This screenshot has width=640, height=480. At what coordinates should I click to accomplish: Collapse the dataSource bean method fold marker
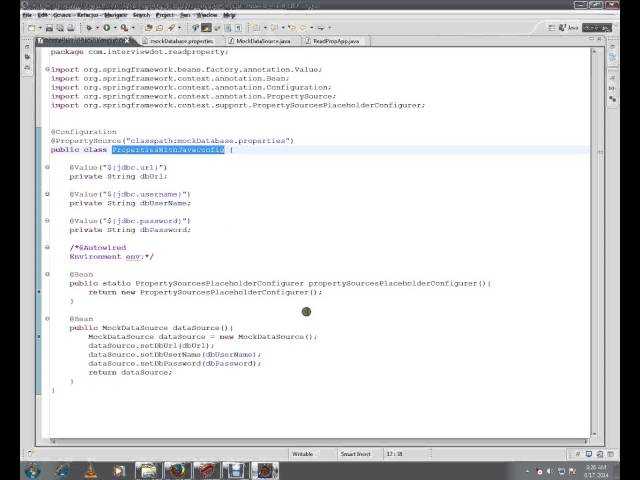pyautogui.click(x=47, y=318)
